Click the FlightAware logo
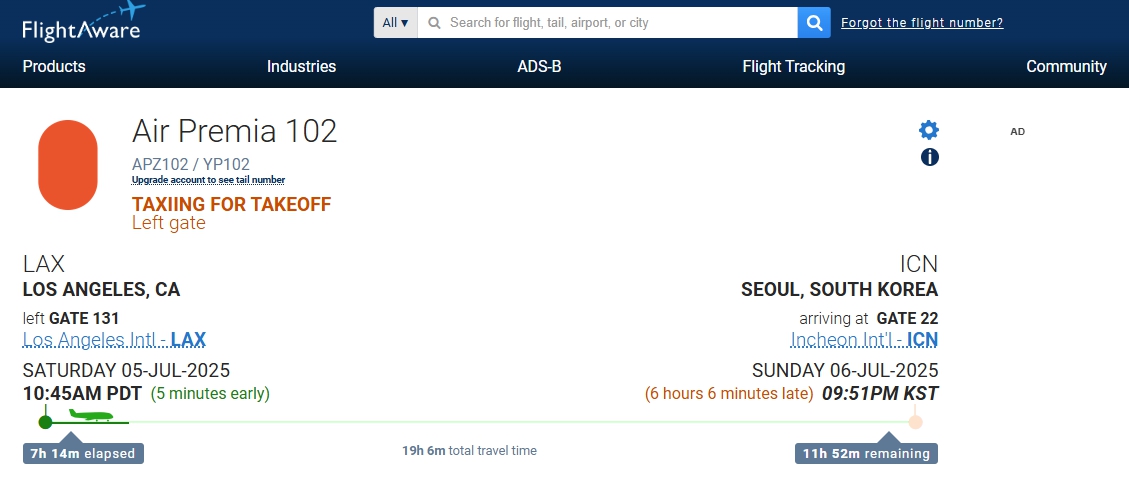This screenshot has width=1129, height=481. pyautogui.click(x=83, y=22)
